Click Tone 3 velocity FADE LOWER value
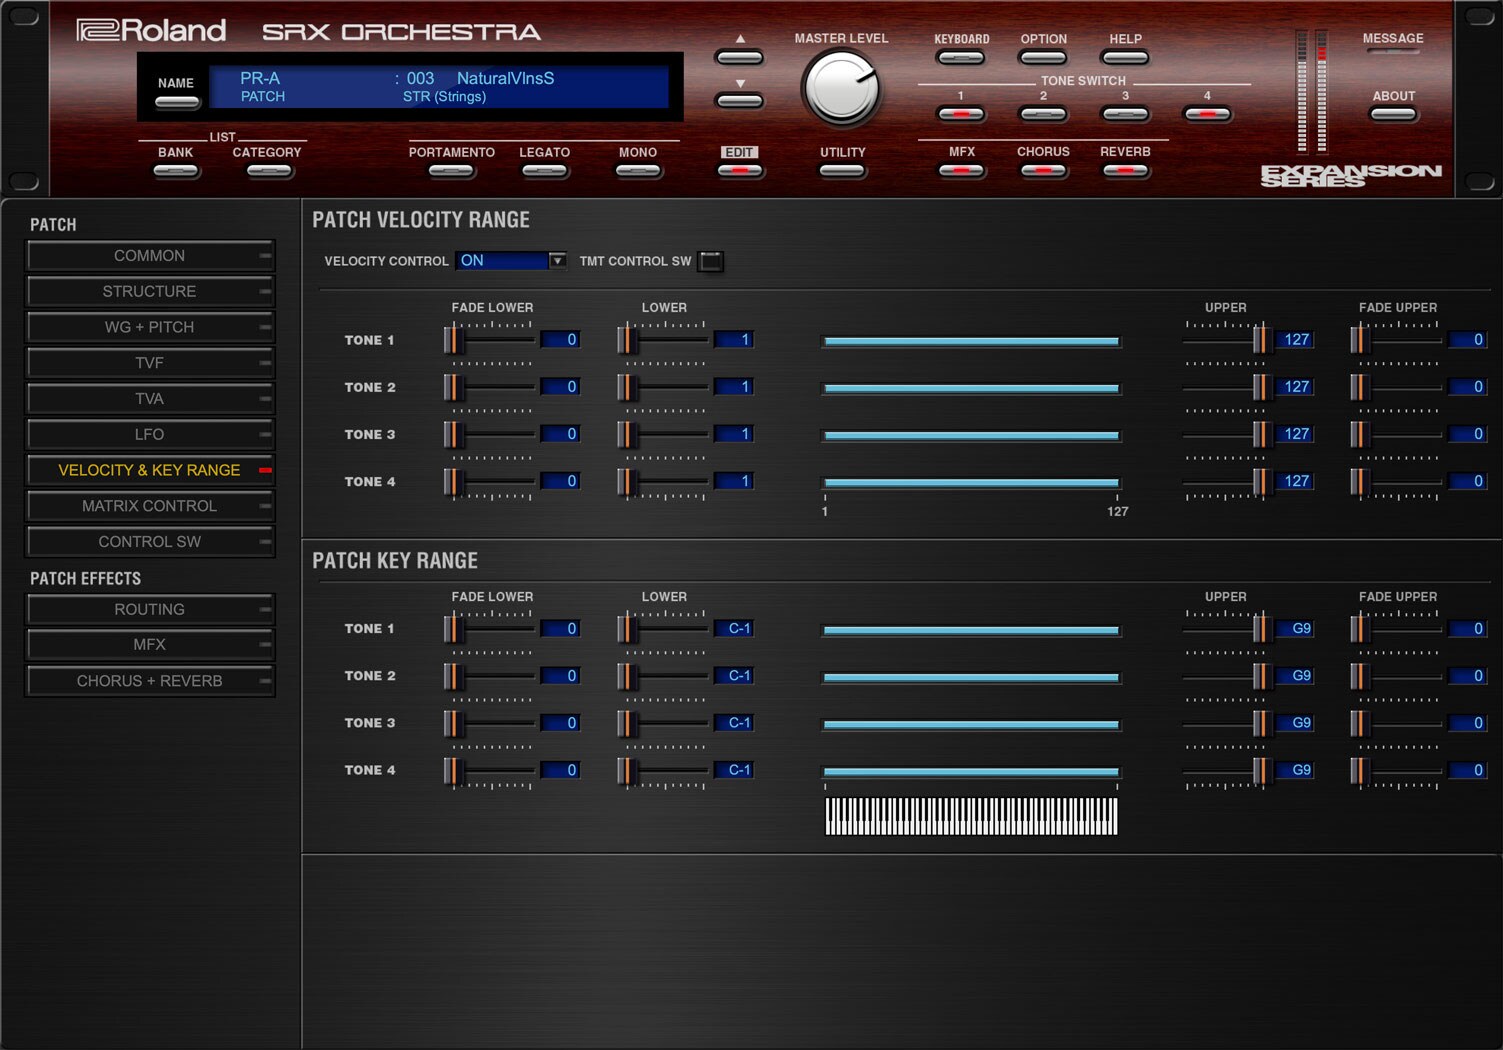The height and width of the screenshot is (1050, 1503). (x=560, y=434)
